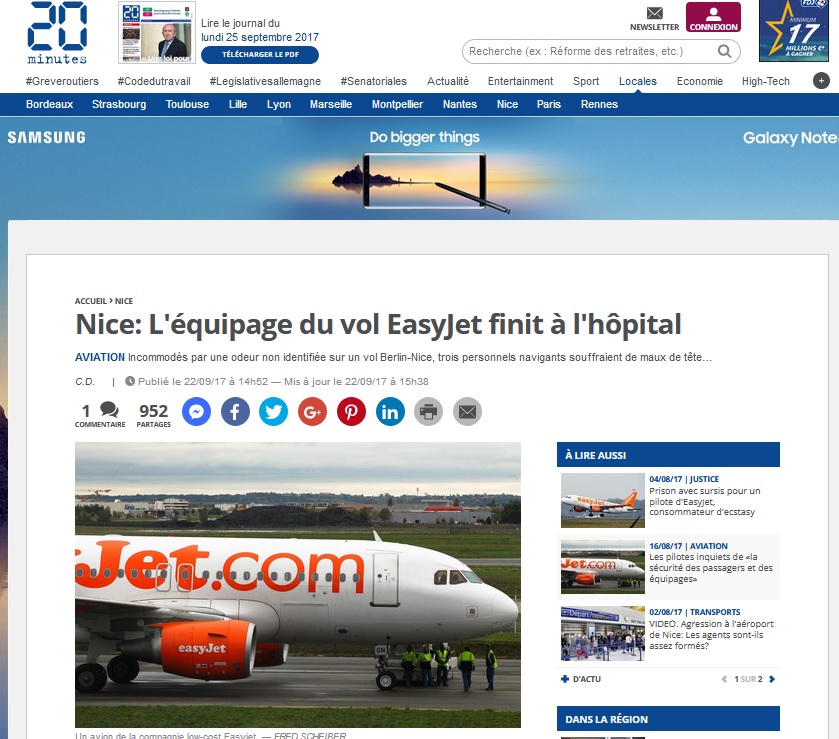Expand more categories with plus button
Screen dimensions: 839x739
821,81
